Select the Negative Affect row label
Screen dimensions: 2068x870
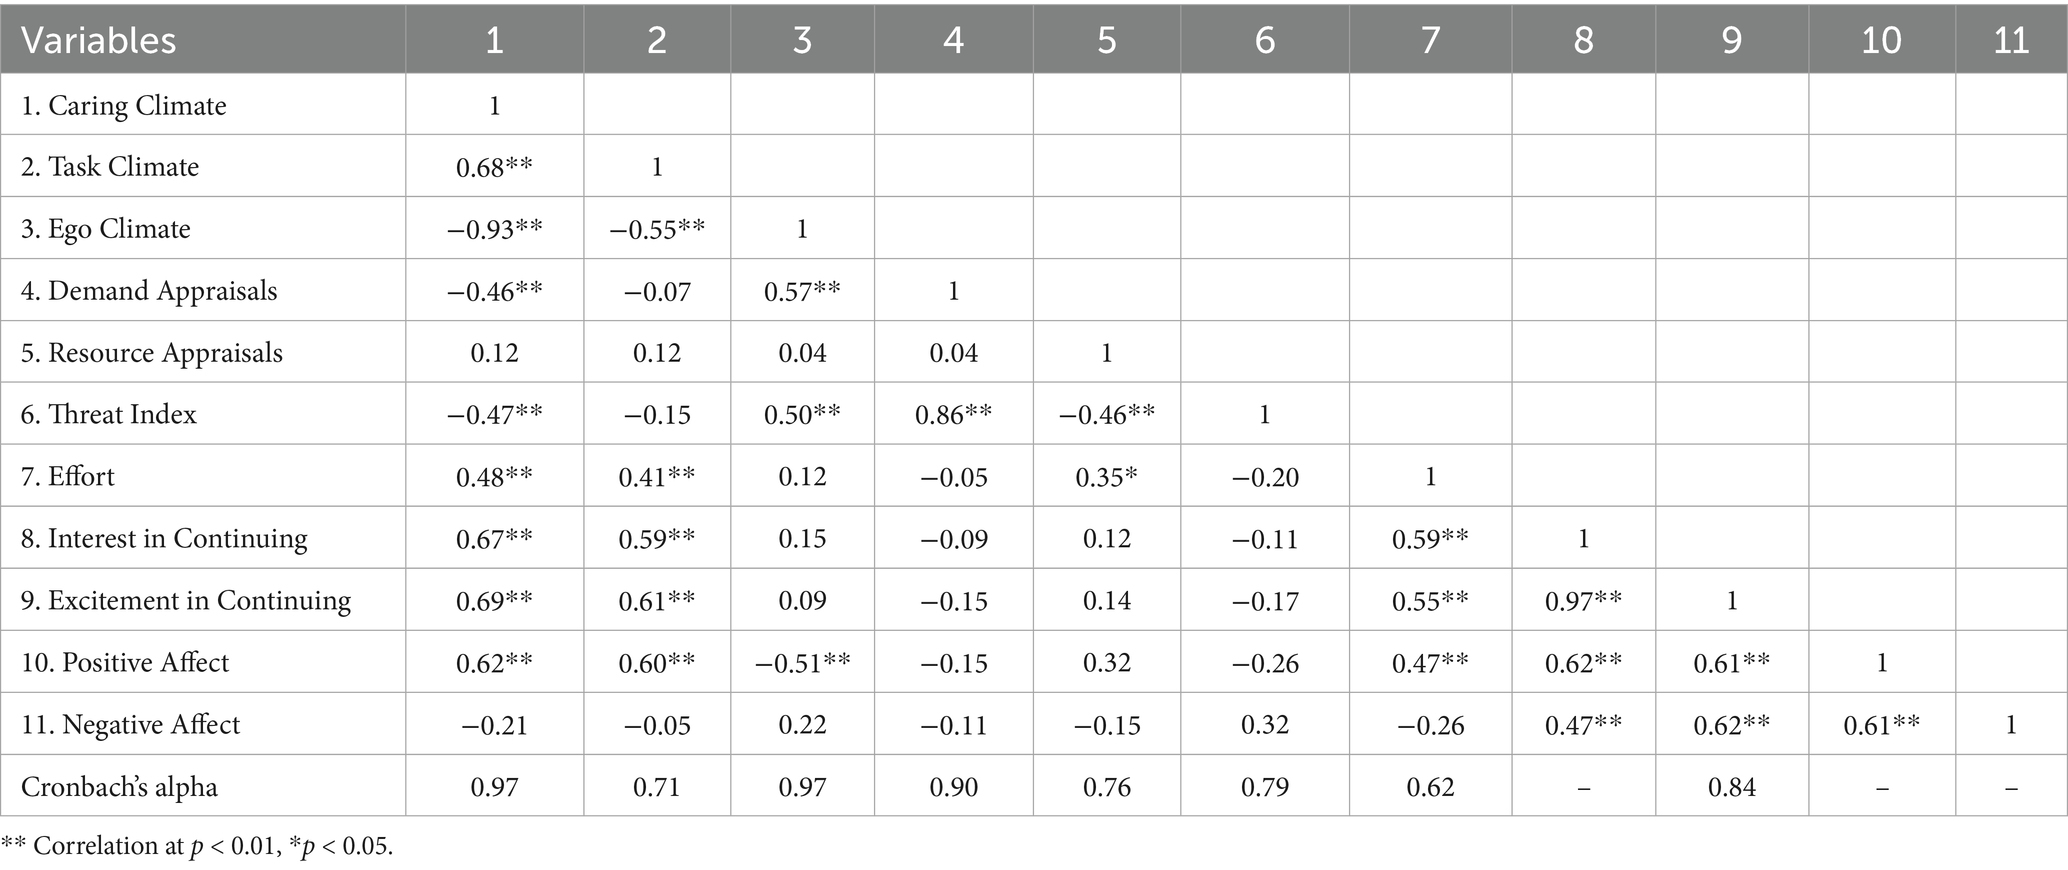(131, 724)
